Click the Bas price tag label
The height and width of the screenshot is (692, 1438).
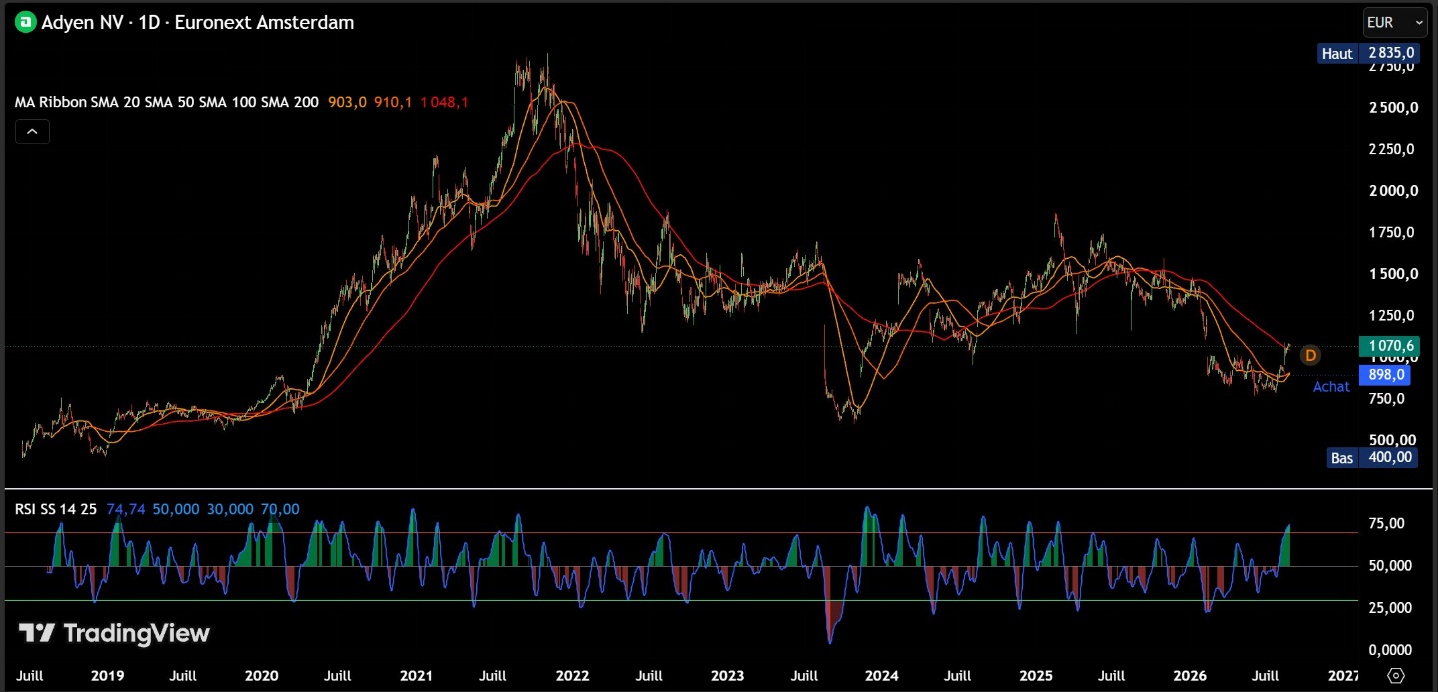1342,458
